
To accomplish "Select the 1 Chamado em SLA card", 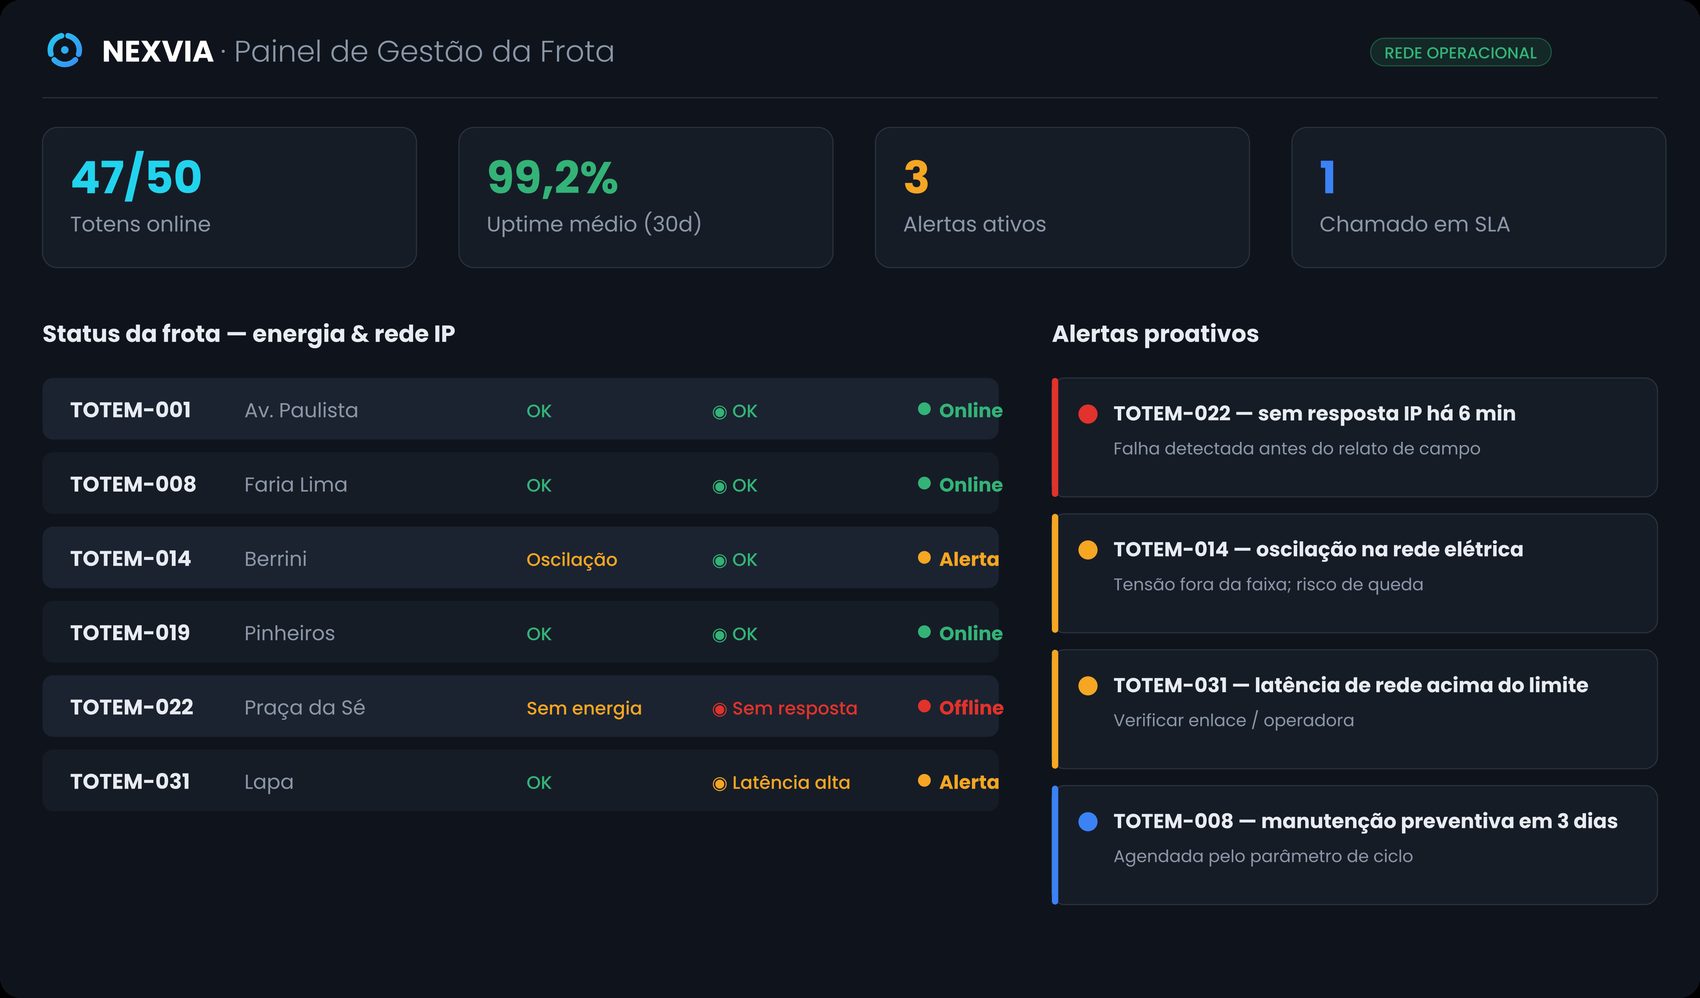I will [x=1478, y=197].
